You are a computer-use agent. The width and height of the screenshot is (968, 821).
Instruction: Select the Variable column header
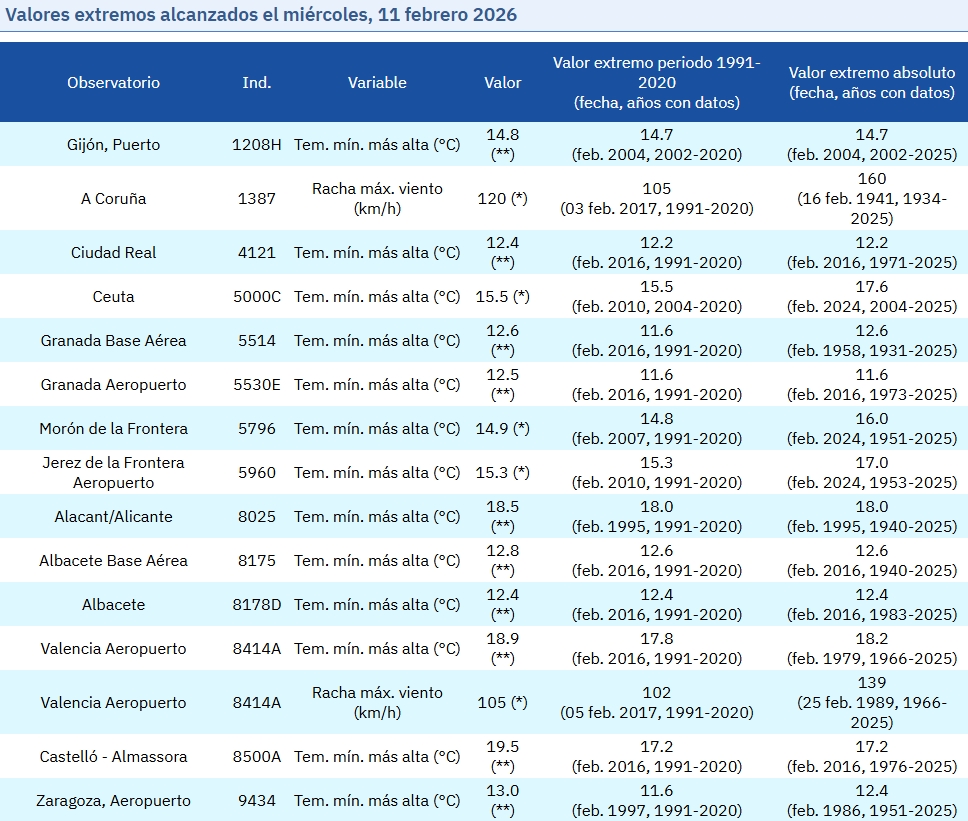coord(377,83)
